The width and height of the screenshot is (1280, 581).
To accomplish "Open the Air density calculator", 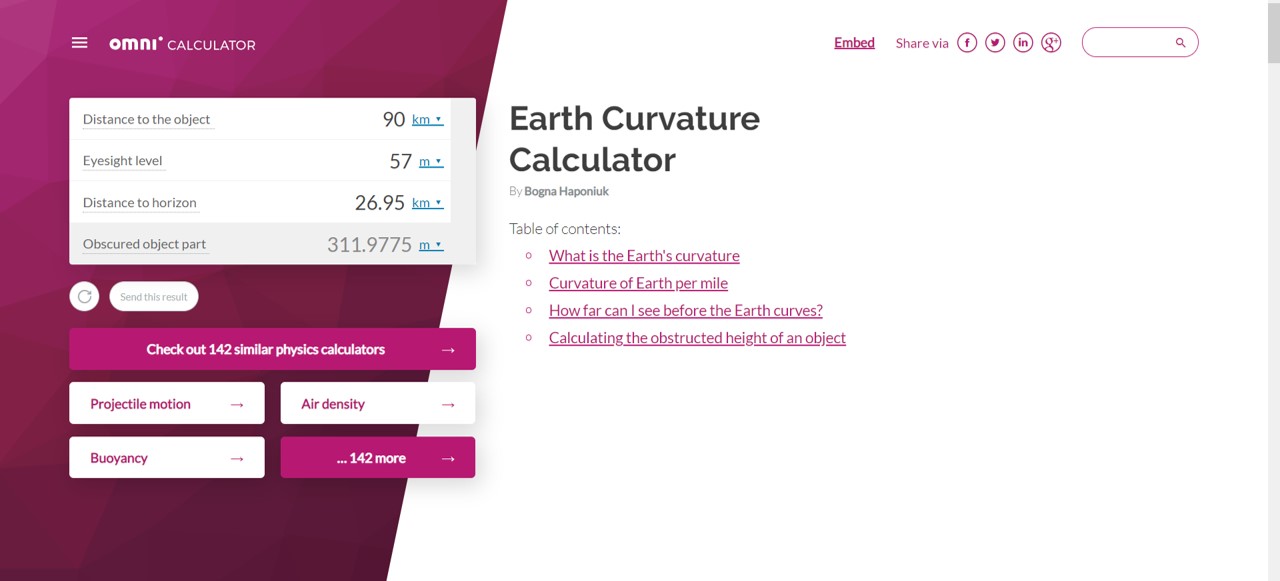I will coord(378,404).
